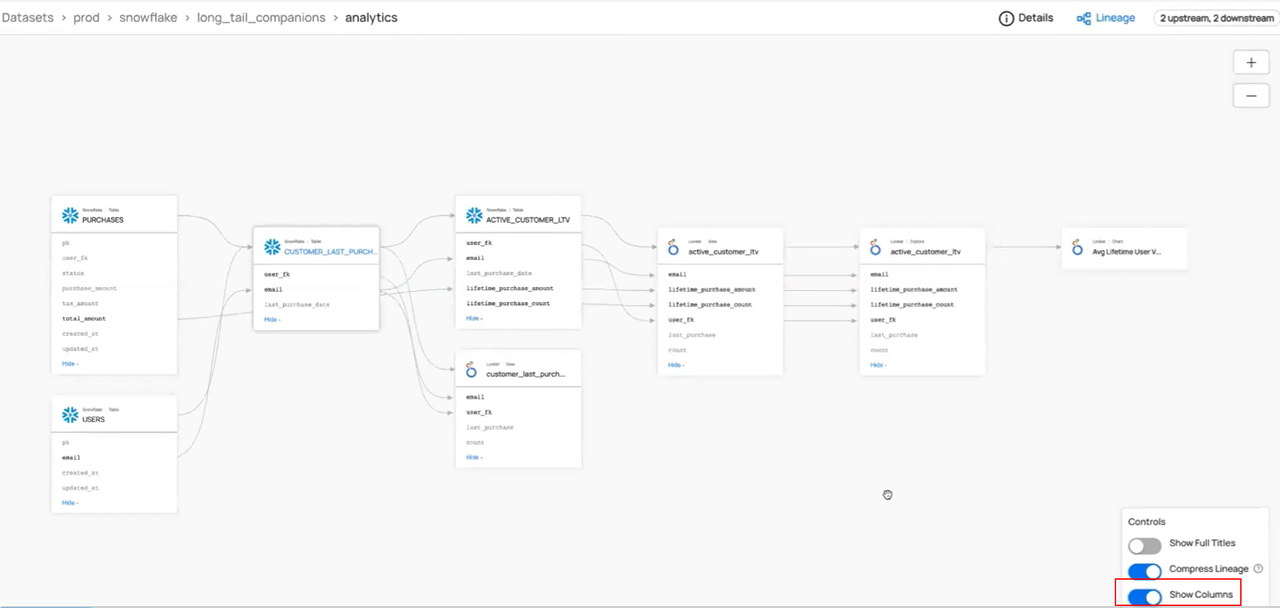Hide columns of ACTIVE_CUSTOMER_LTV table node

point(473,319)
